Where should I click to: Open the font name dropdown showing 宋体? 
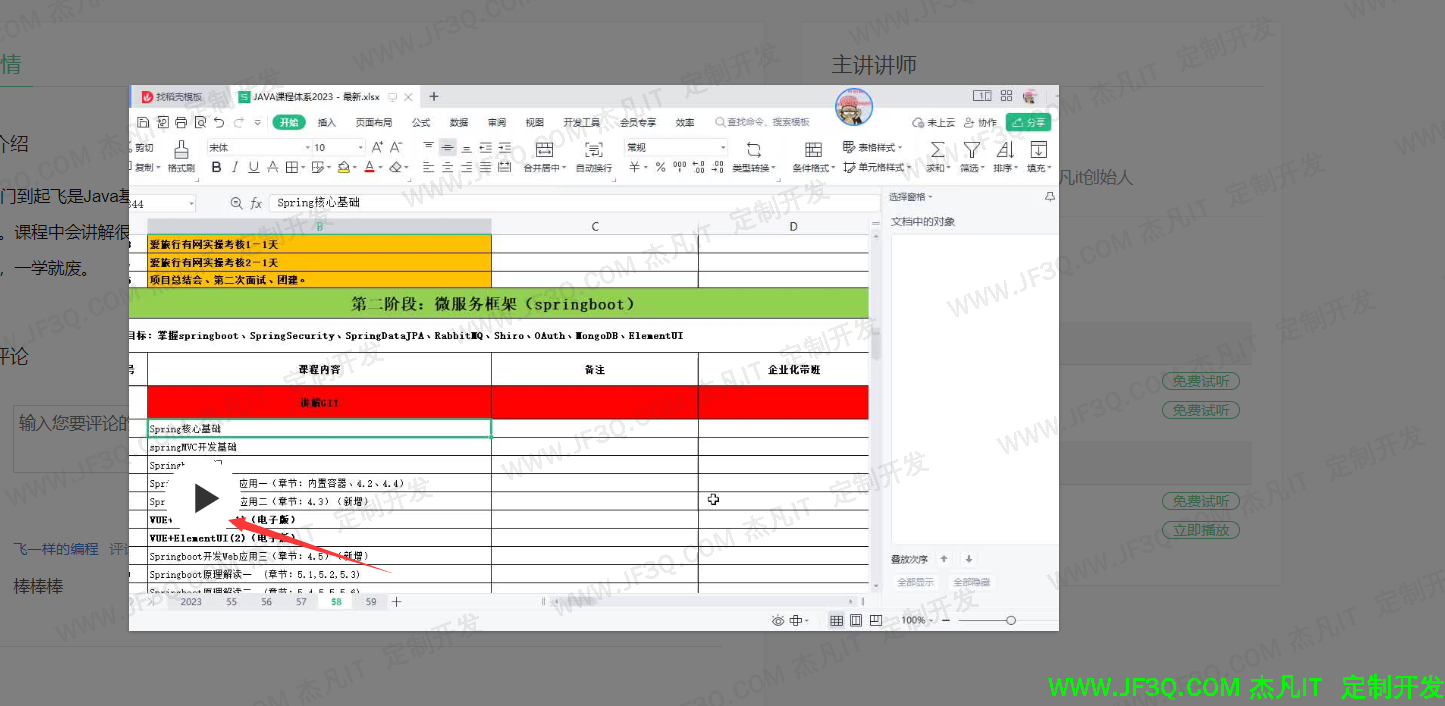pyautogui.click(x=255, y=147)
